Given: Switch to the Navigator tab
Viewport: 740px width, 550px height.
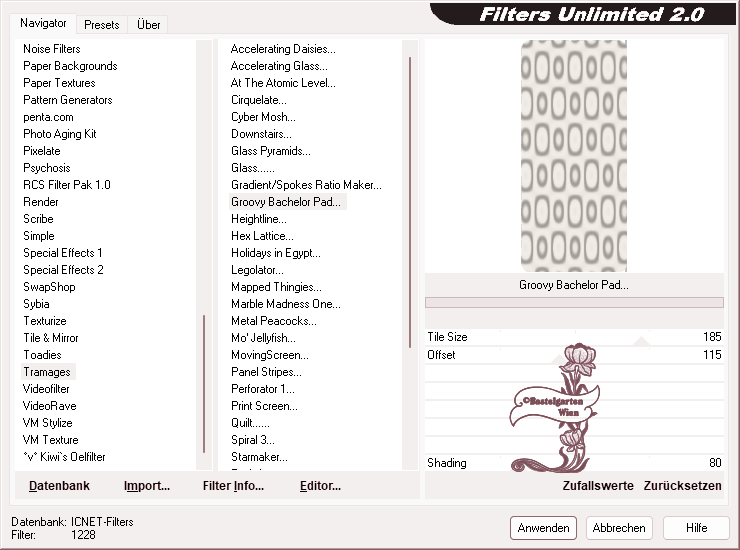Looking at the screenshot, I should click(43, 23).
